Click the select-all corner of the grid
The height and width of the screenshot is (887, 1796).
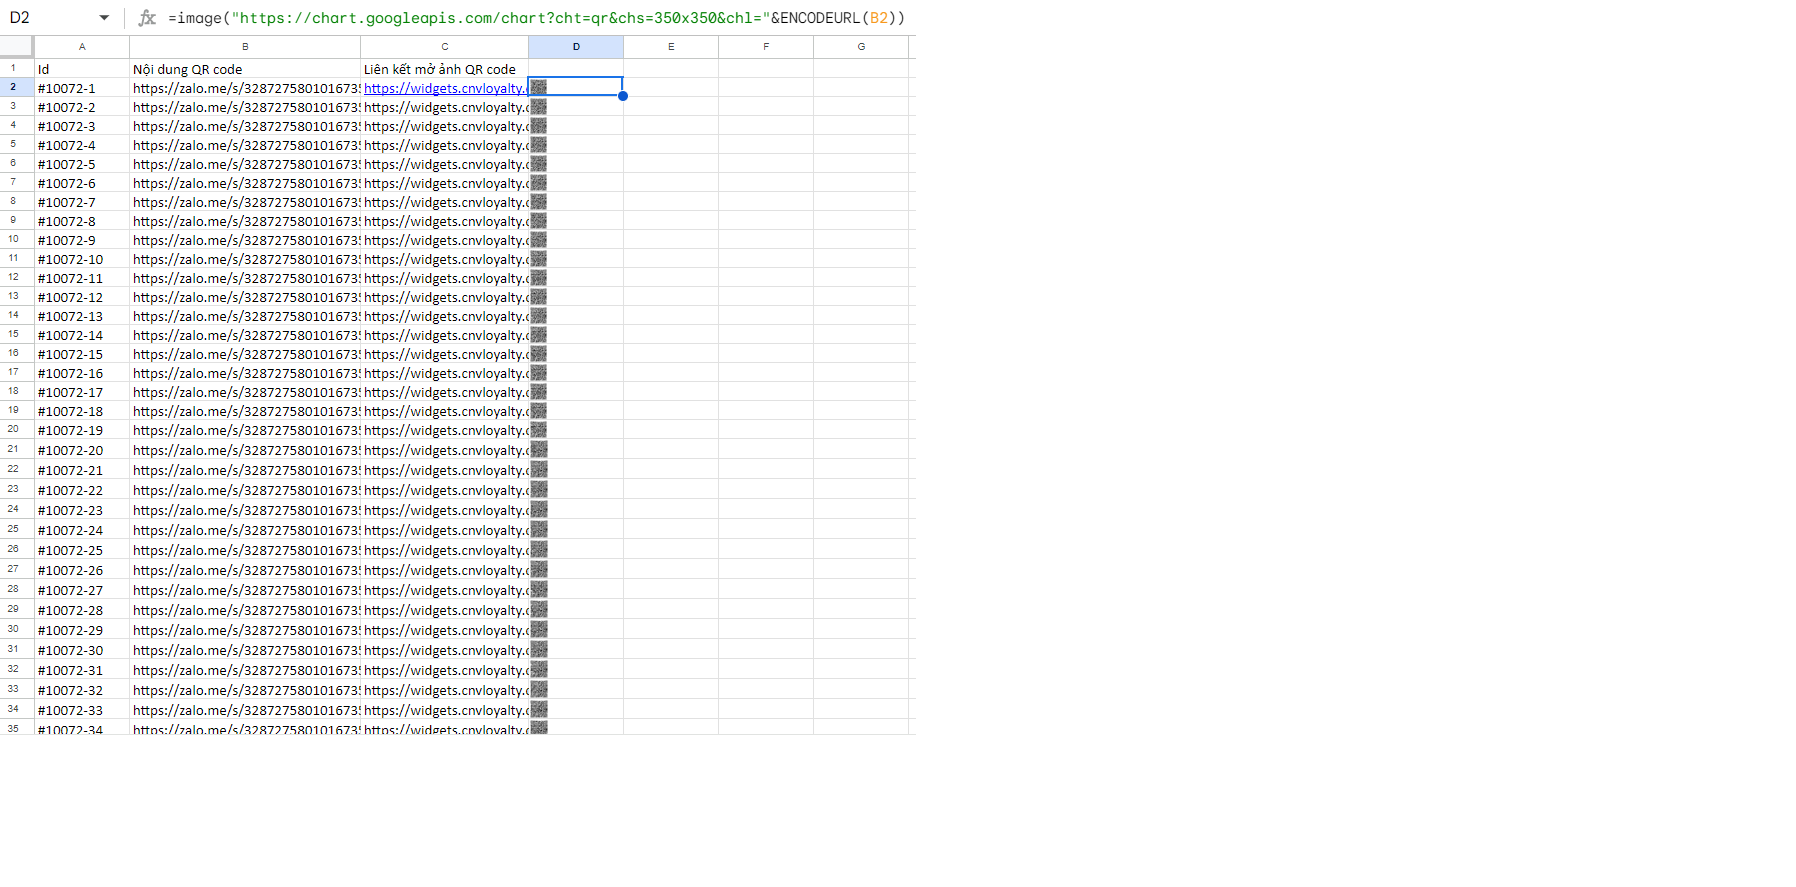click(16, 47)
